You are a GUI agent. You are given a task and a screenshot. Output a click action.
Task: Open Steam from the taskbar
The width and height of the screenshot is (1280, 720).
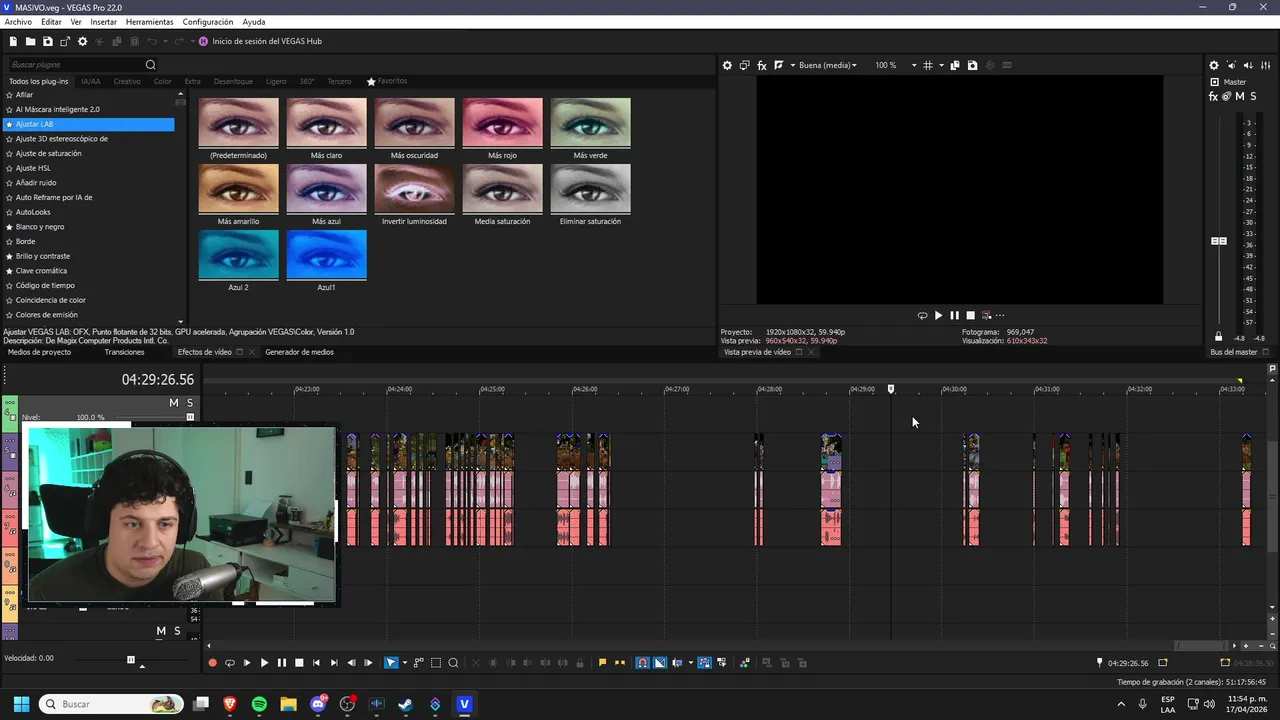[405, 704]
